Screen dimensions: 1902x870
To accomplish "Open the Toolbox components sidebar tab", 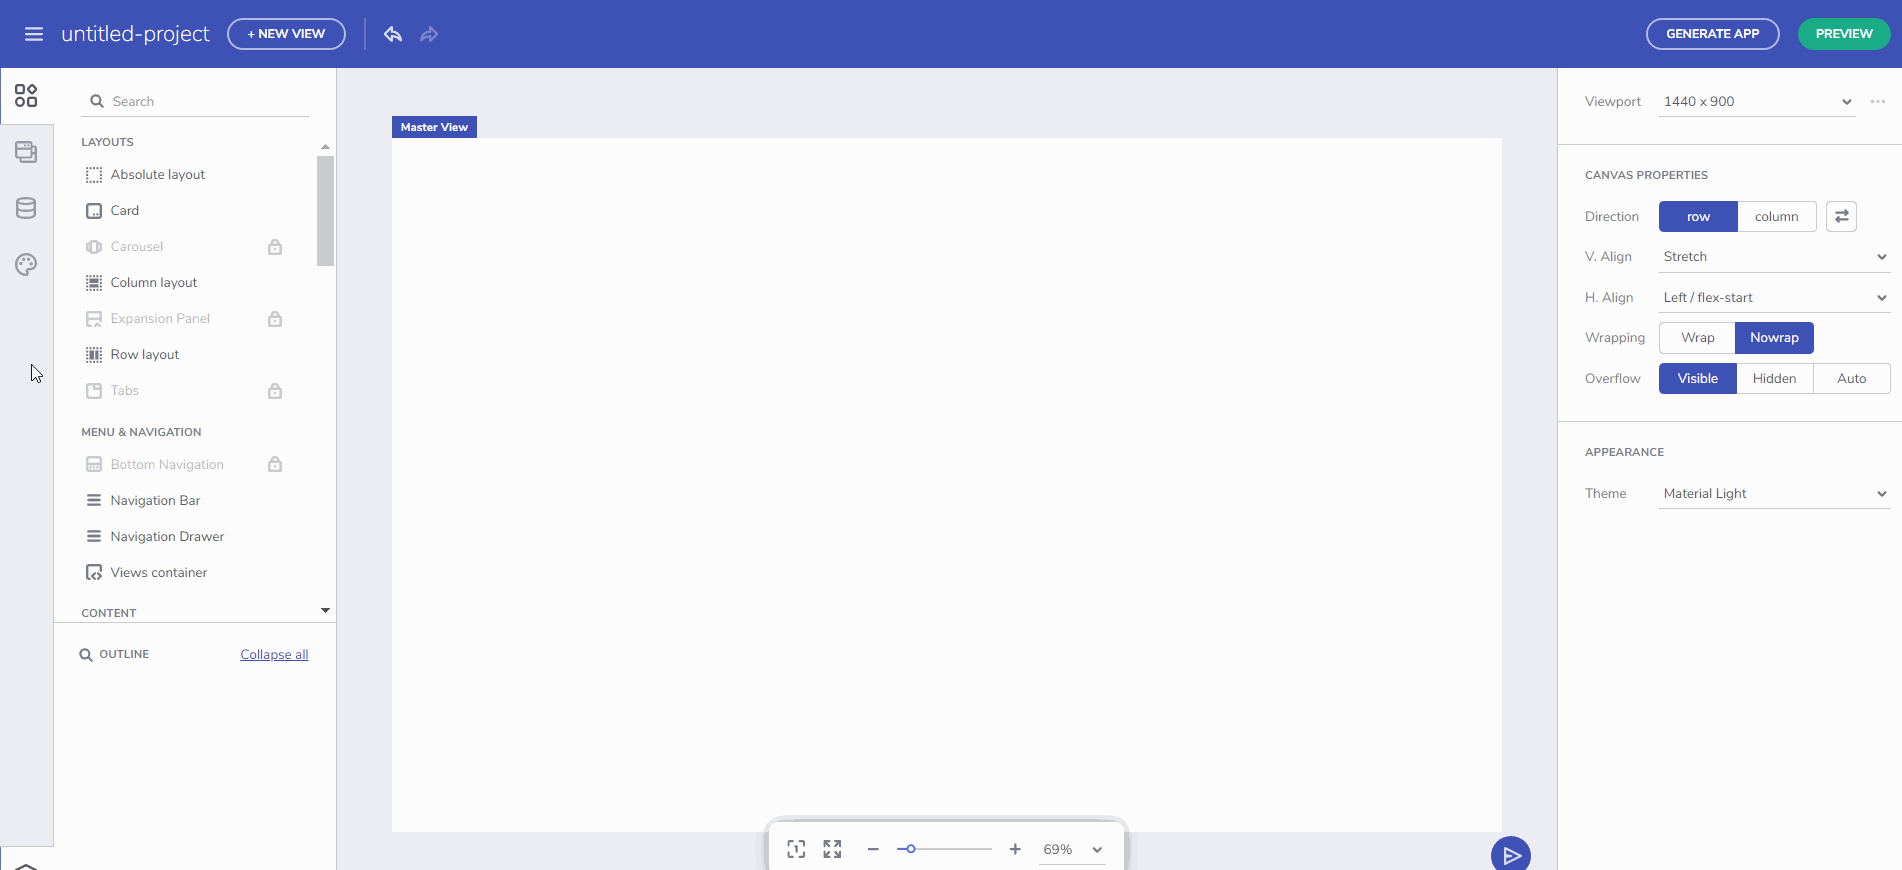I will pos(26,96).
